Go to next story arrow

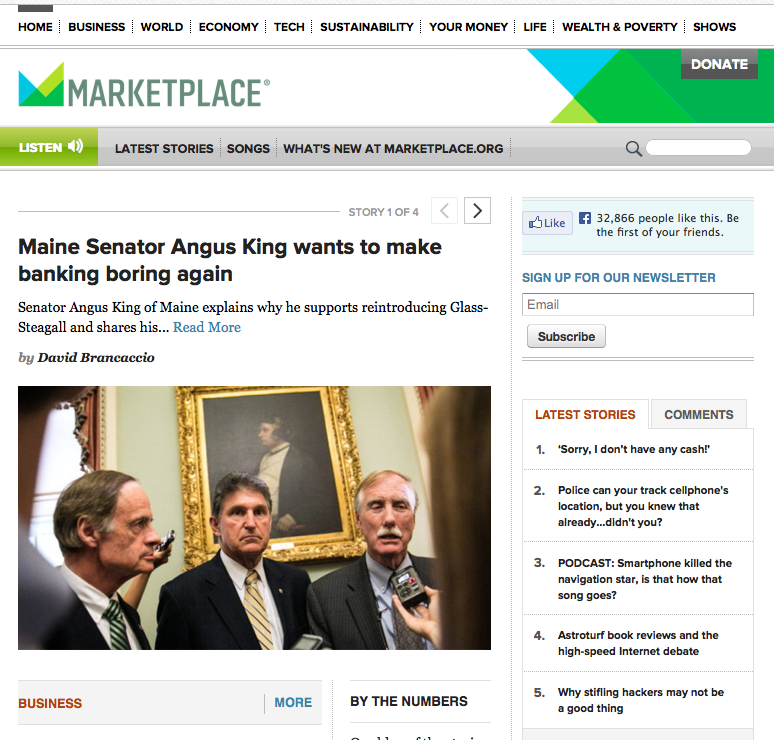pyautogui.click(x=477, y=211)
